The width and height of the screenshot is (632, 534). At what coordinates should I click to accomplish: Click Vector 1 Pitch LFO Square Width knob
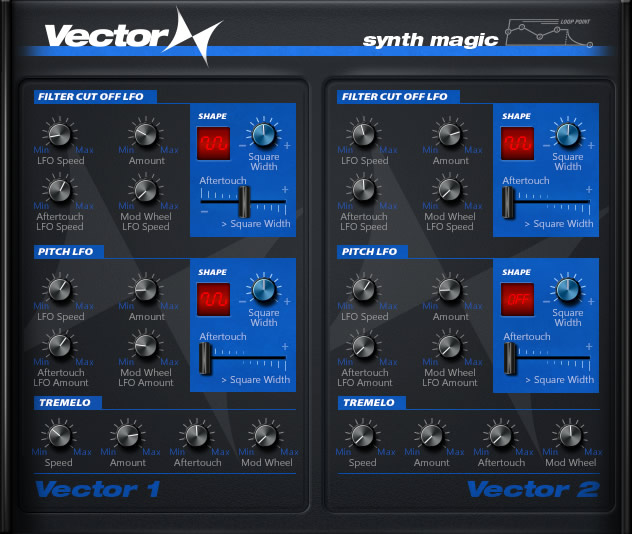264,290
